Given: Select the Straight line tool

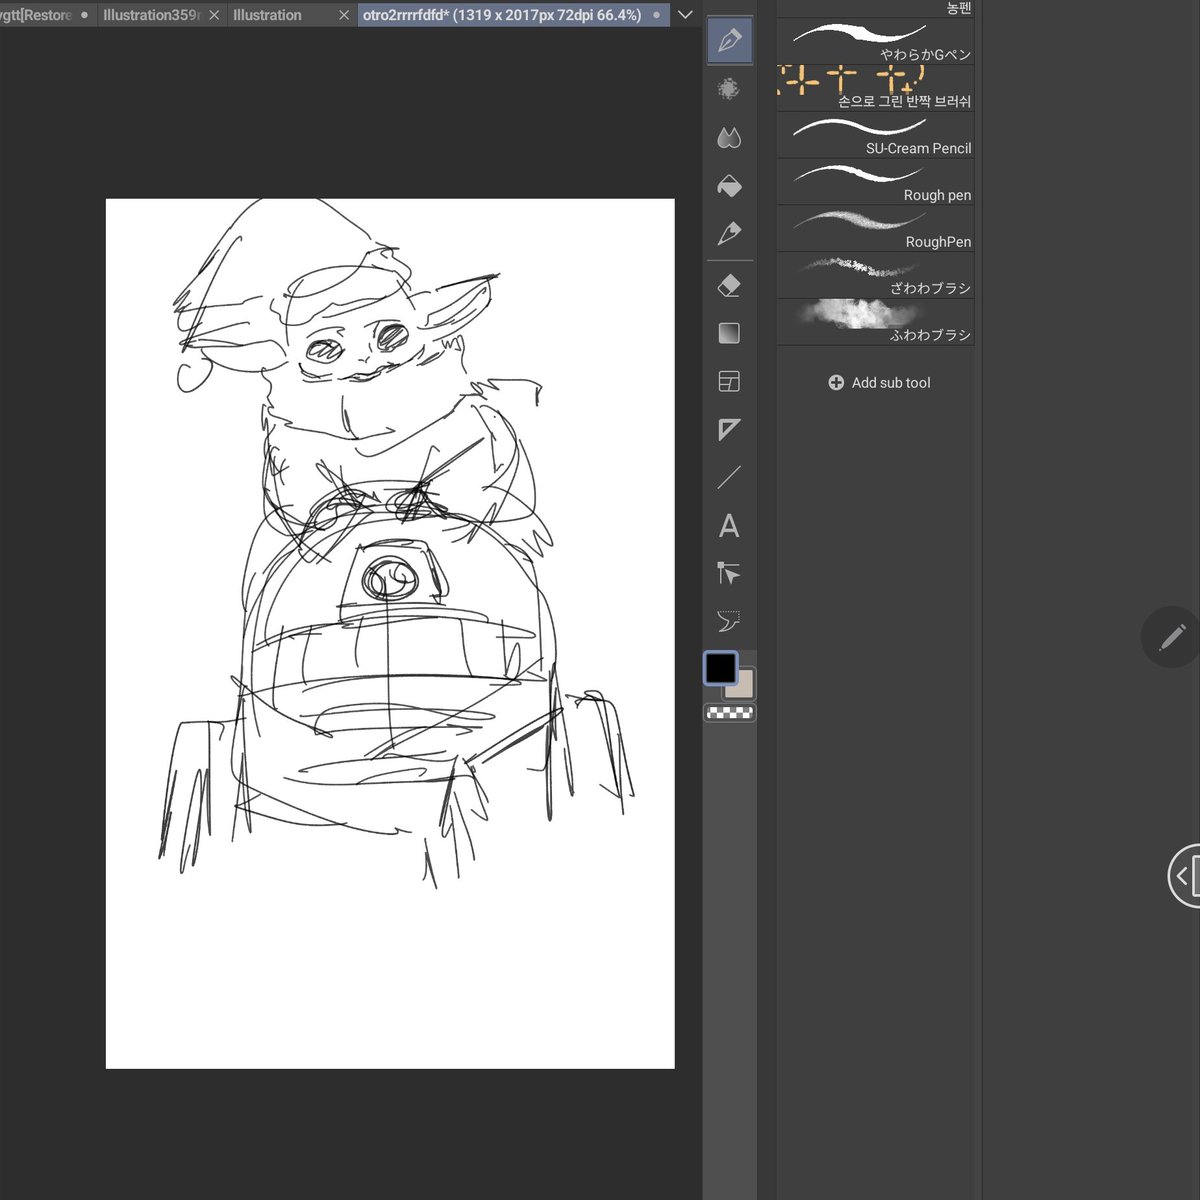Looking at the screenshot, I should pos(729,477).
